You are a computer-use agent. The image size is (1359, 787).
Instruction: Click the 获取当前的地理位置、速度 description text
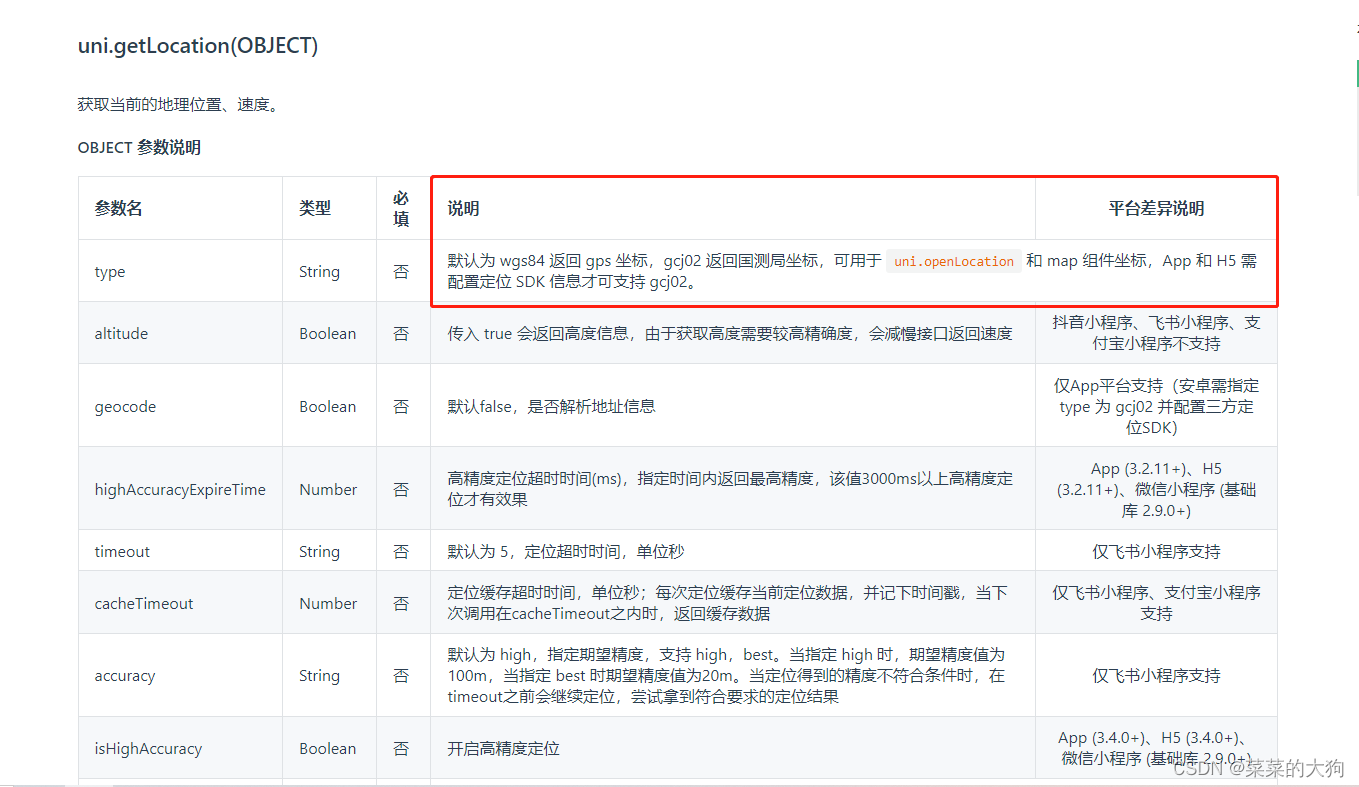pyautogui.click(x=178, y=104)
